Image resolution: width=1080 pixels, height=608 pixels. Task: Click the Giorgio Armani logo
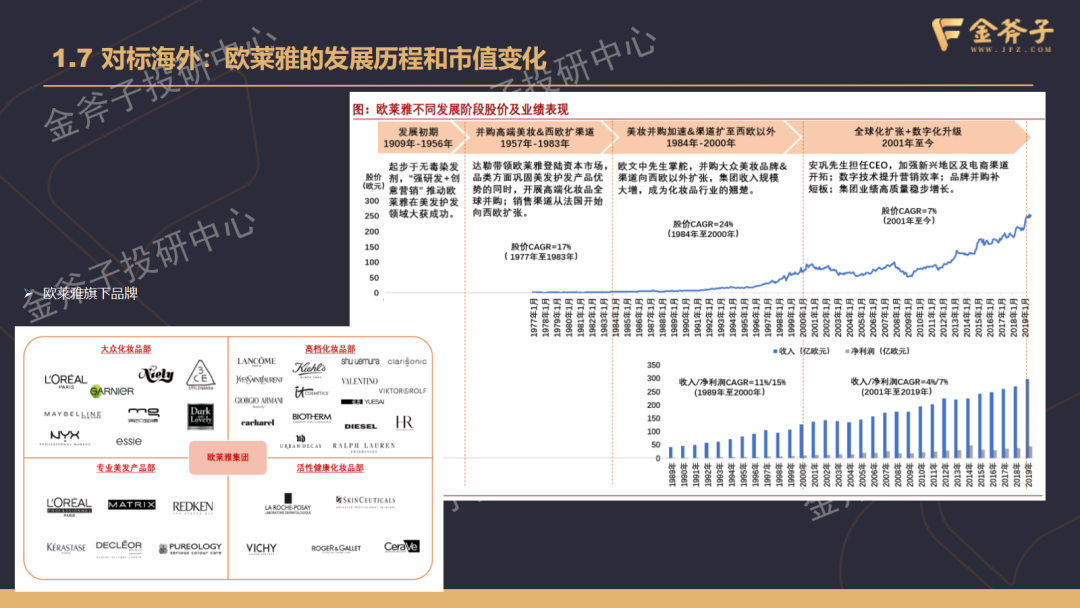click(258, 401)
